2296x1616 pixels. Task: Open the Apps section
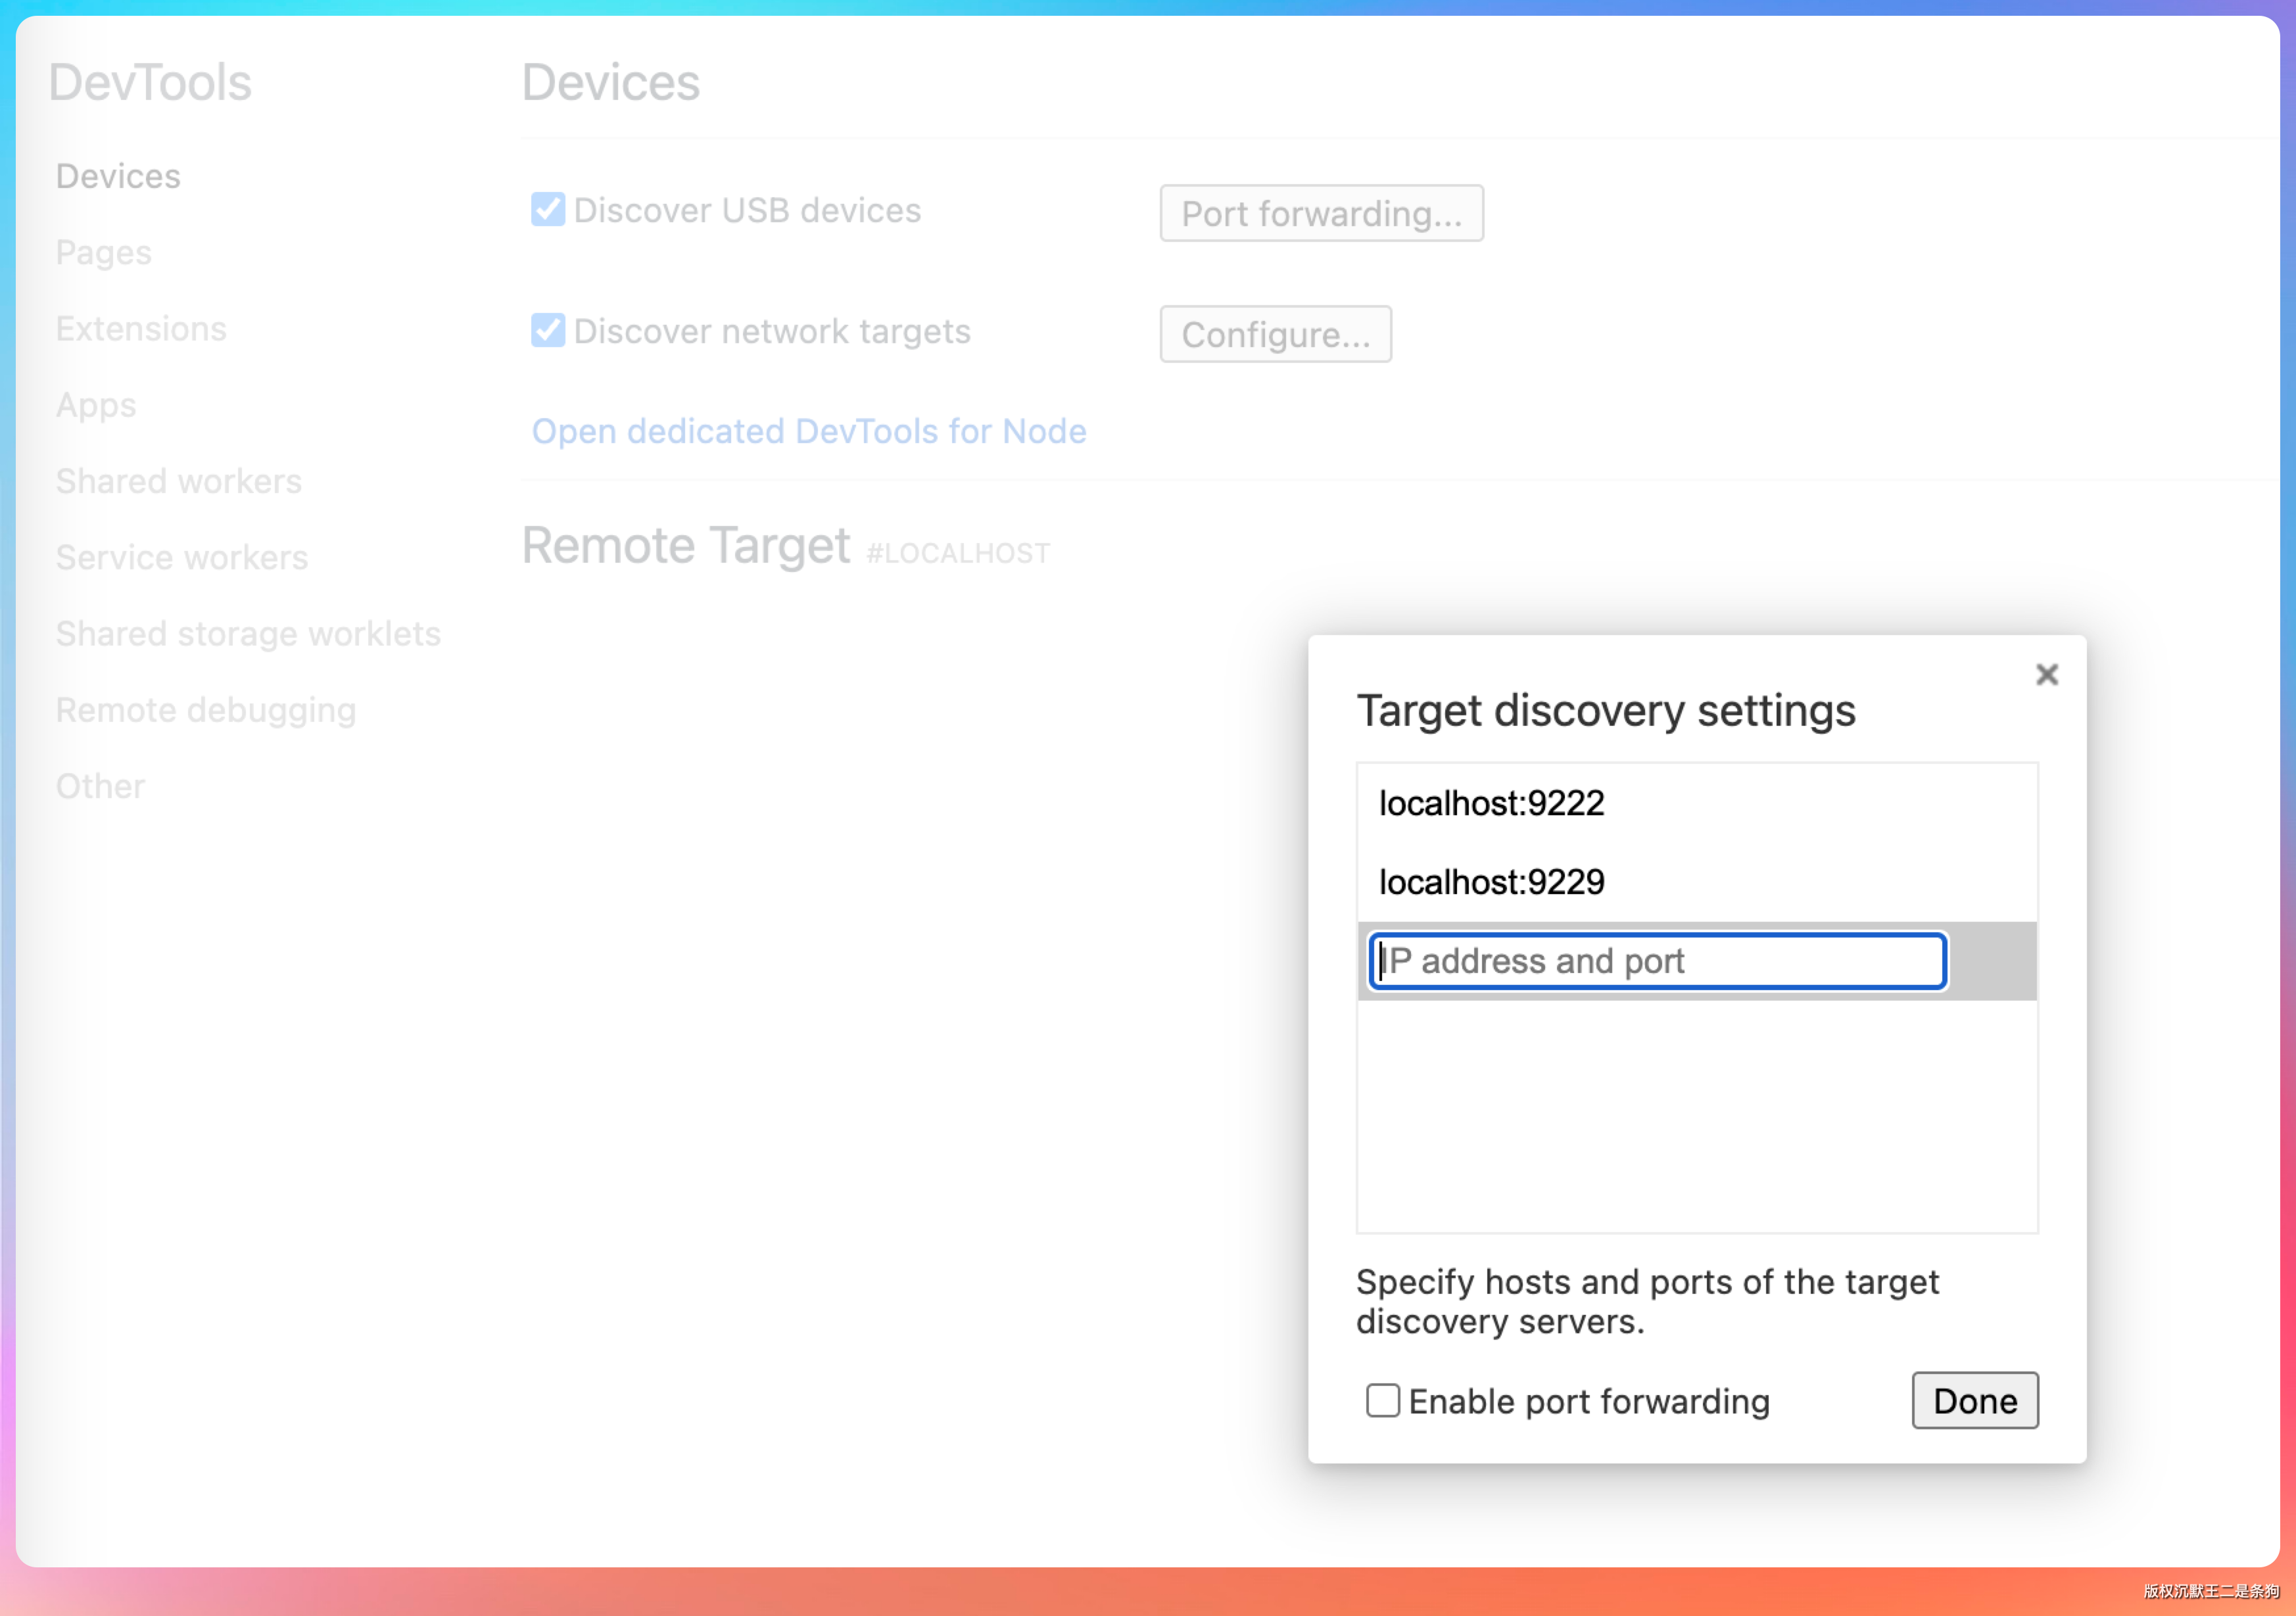pyautogui.click(x=96, y=405)
